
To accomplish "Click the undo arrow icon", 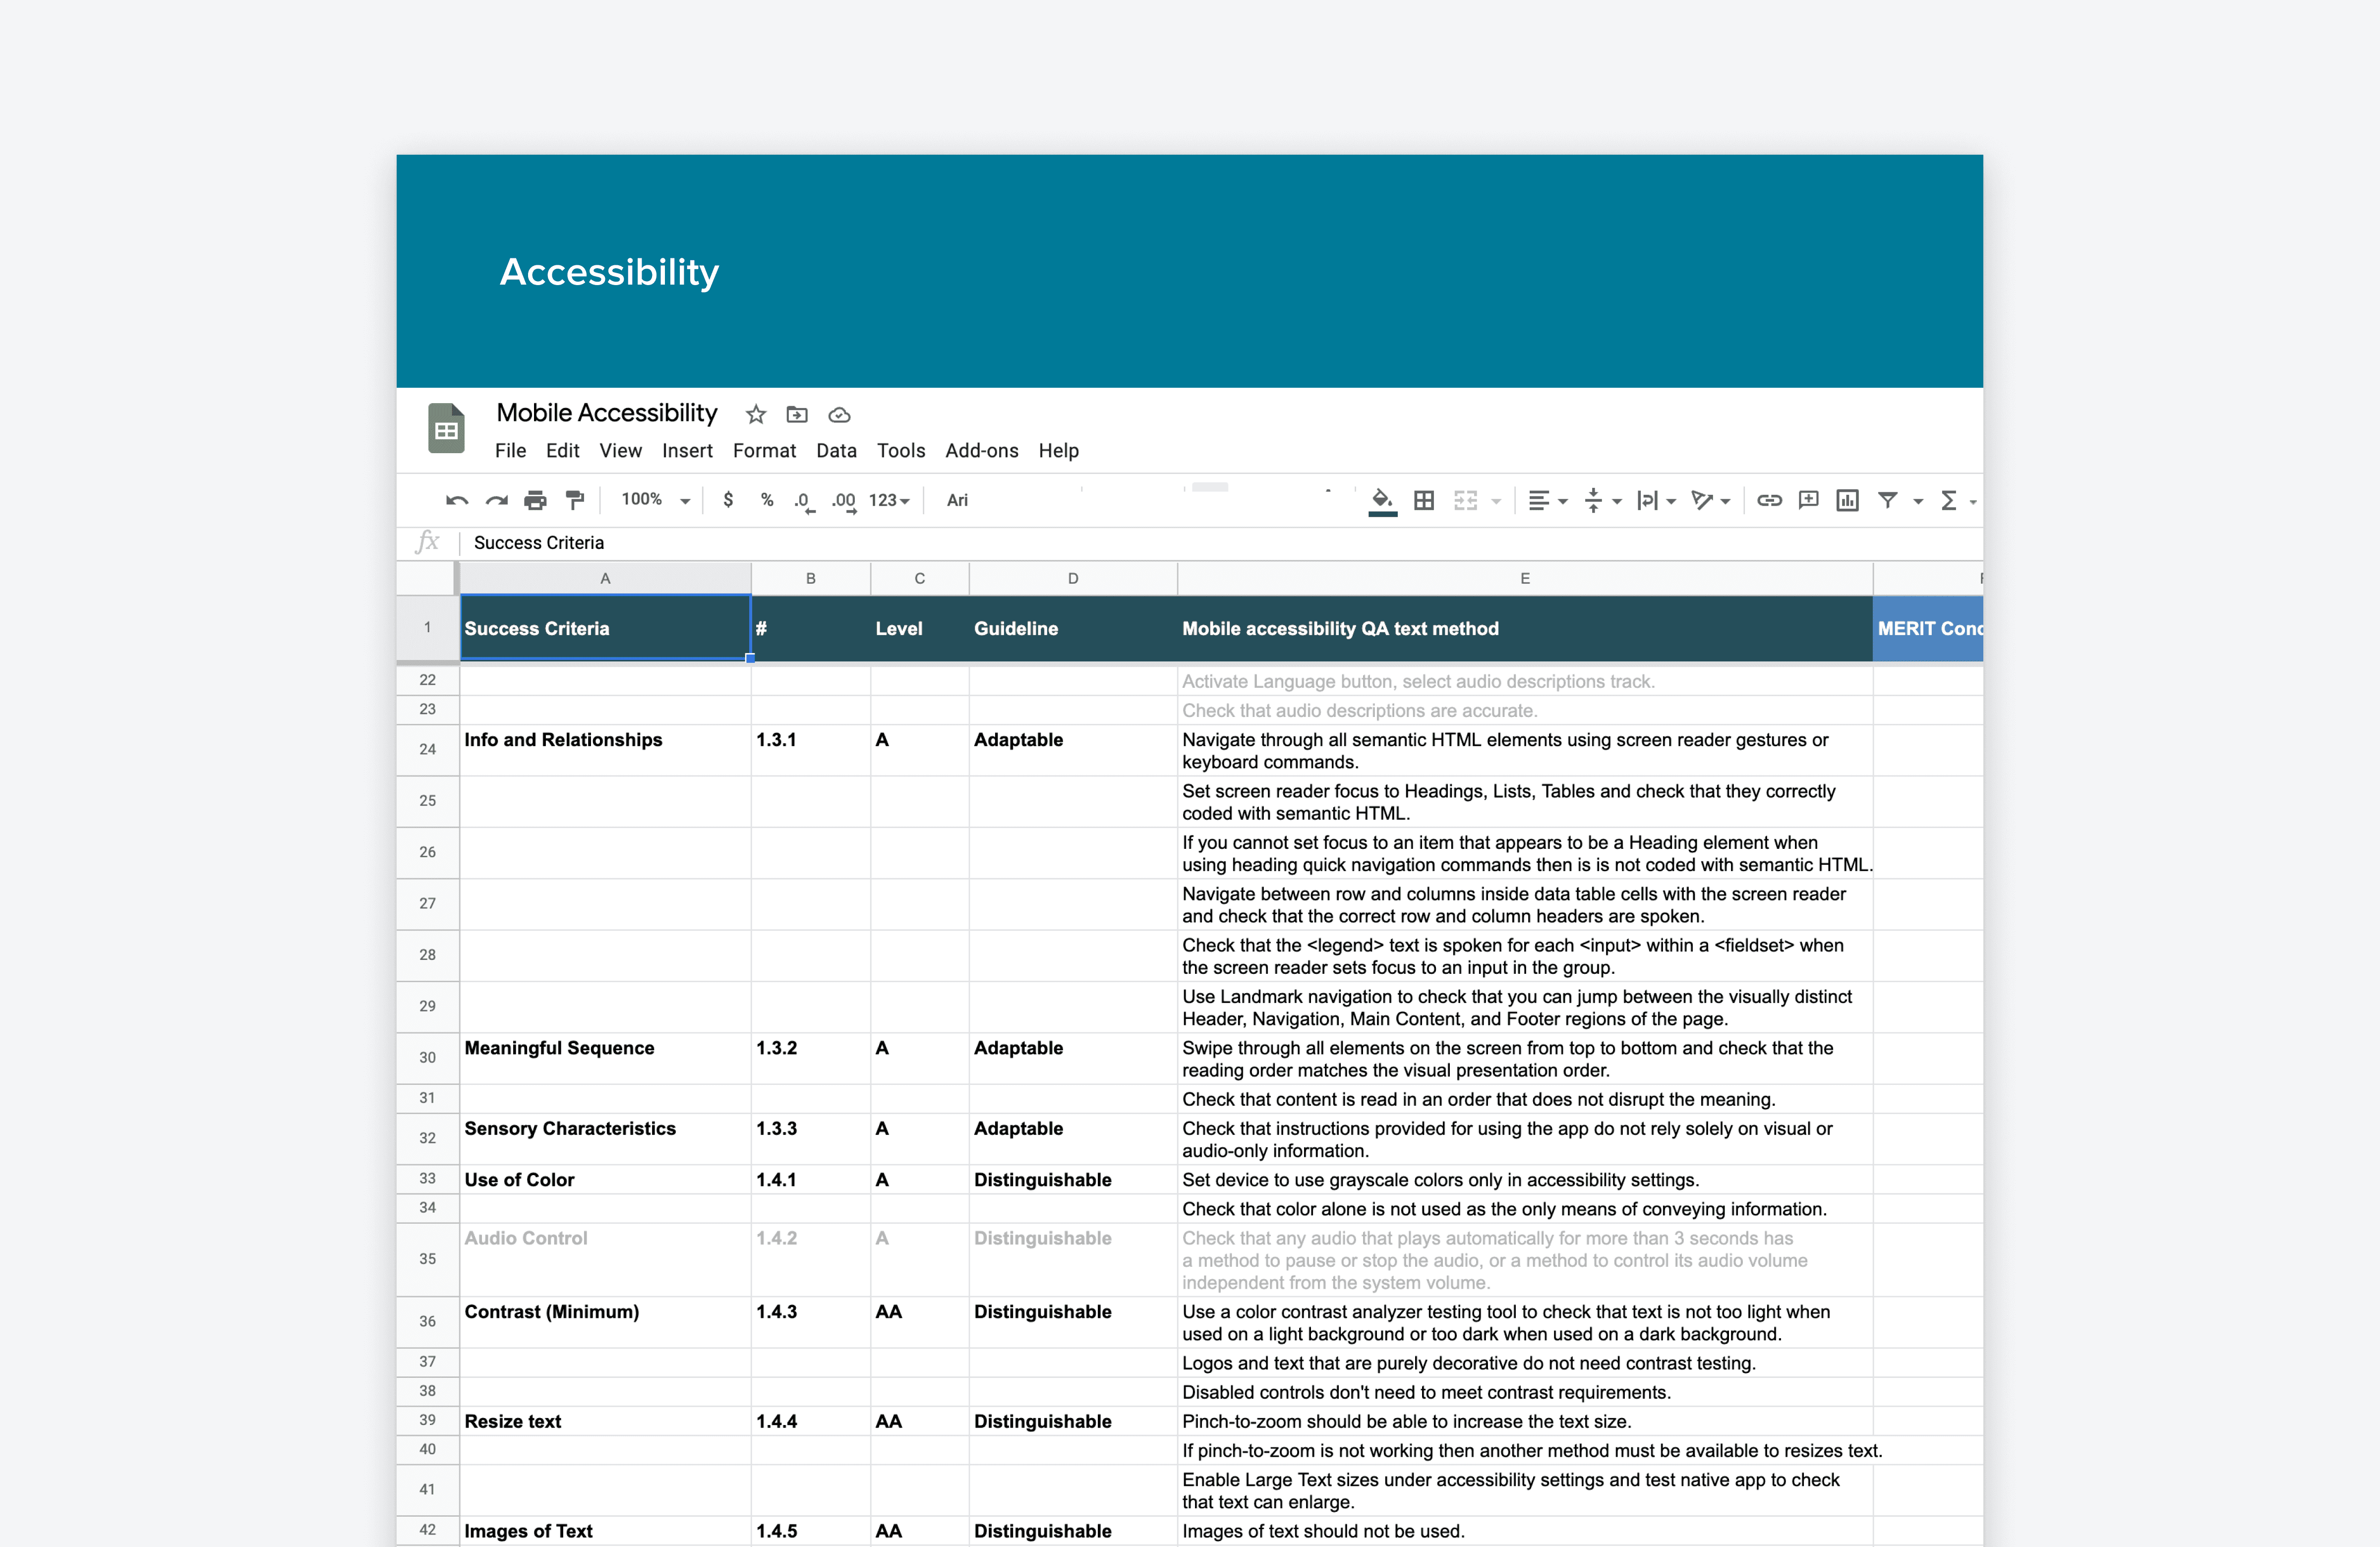I will pos(456,500).
